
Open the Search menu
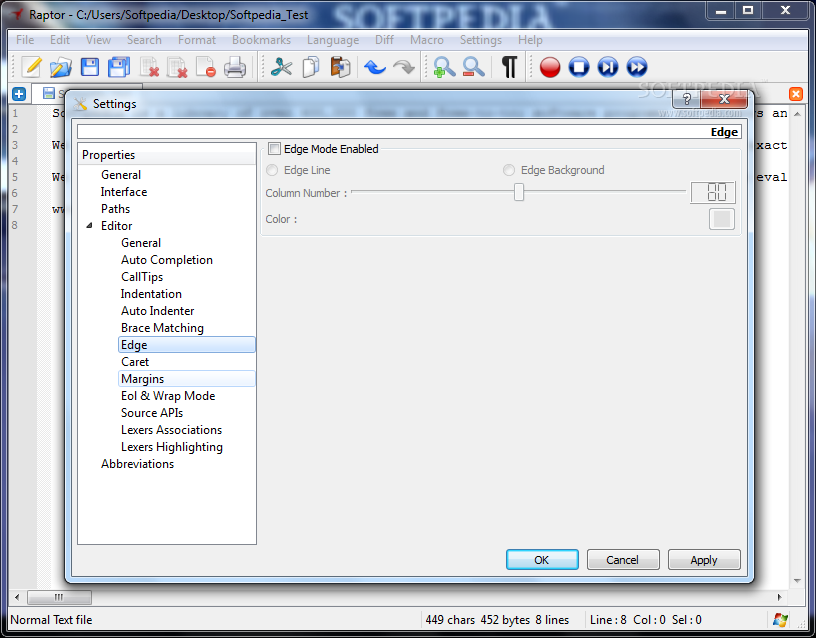coord(144,40)
